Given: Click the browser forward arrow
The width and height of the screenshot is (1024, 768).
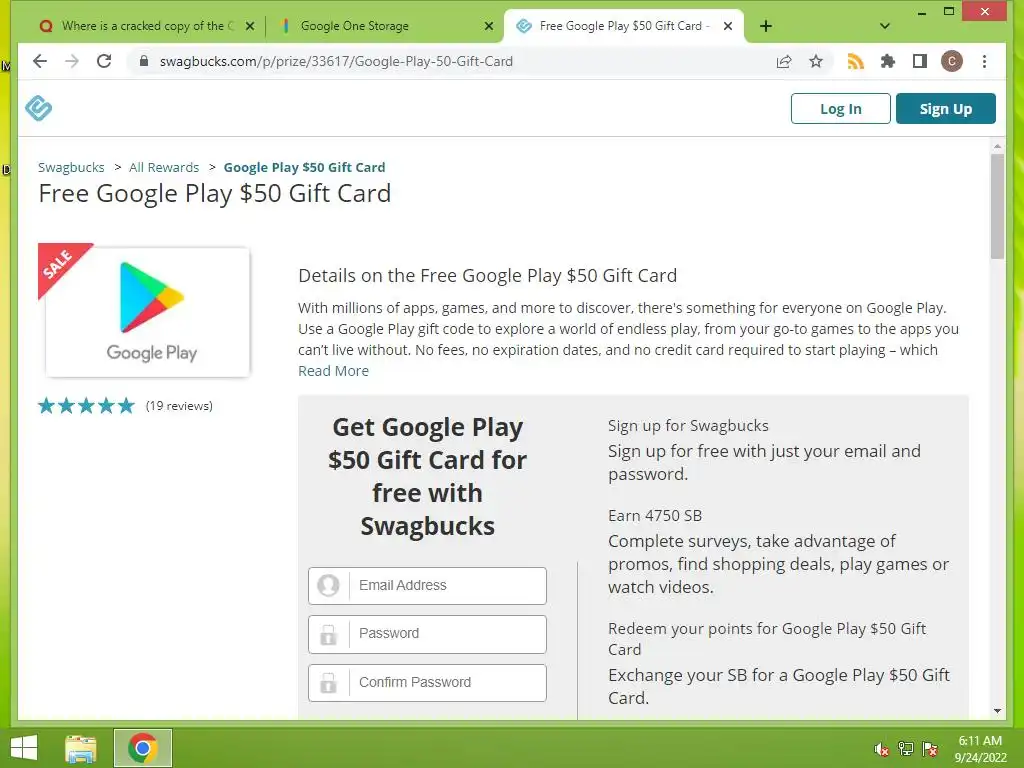Looking at the screenshot, I should (x=72, y=61).
